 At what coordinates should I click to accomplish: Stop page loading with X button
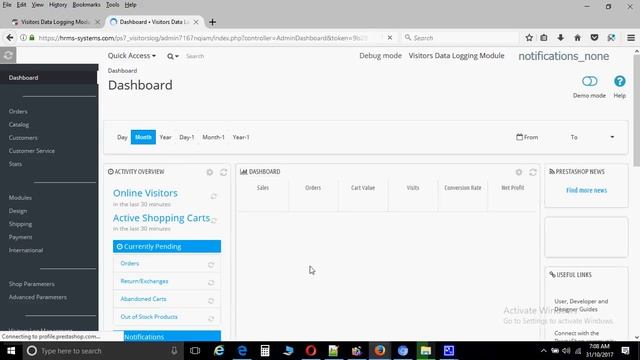[x=390, y=38]
